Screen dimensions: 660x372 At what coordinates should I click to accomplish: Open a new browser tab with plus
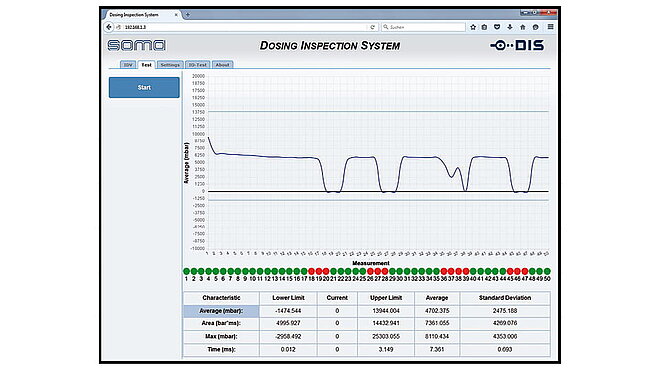tap(188, 15)
